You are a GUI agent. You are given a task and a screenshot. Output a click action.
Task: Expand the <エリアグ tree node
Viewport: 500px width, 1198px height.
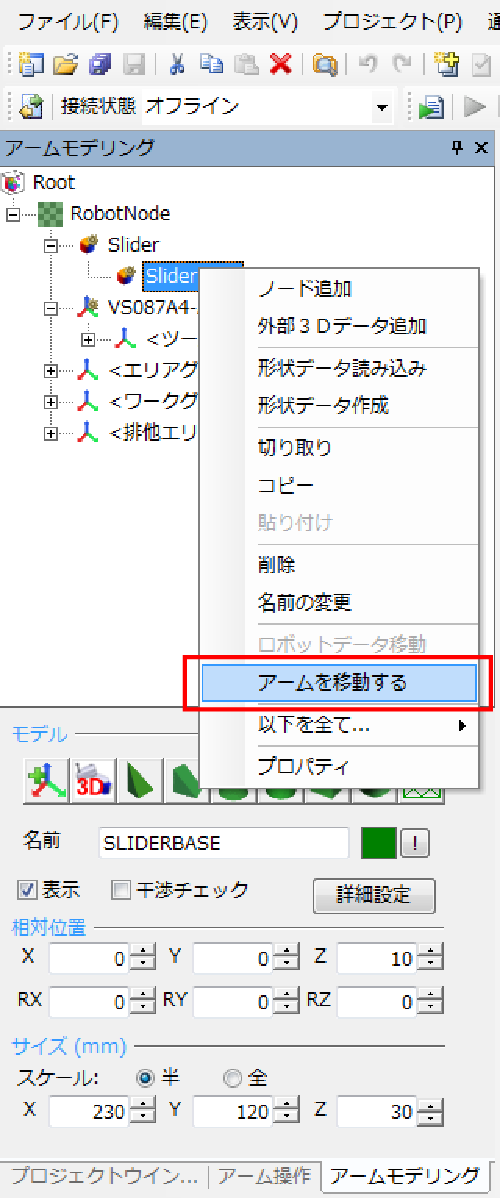(x=51, y=371)
